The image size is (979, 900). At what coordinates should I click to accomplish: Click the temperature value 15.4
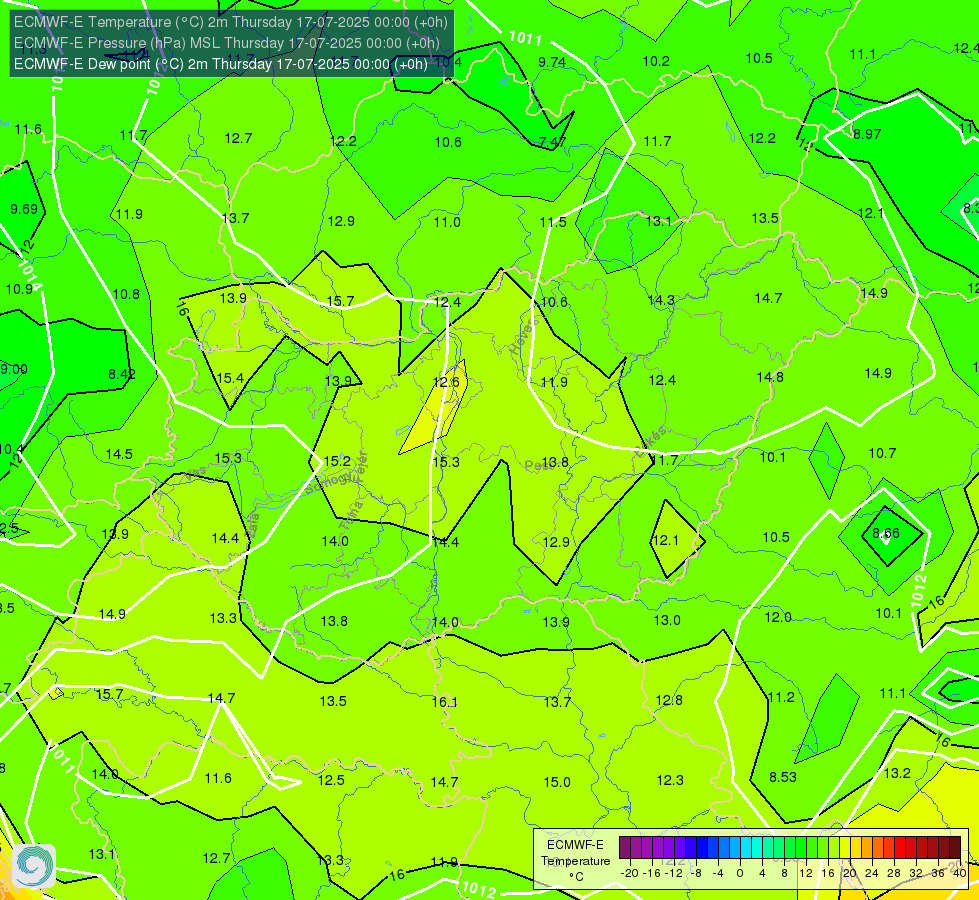click(x=230, y=378)
